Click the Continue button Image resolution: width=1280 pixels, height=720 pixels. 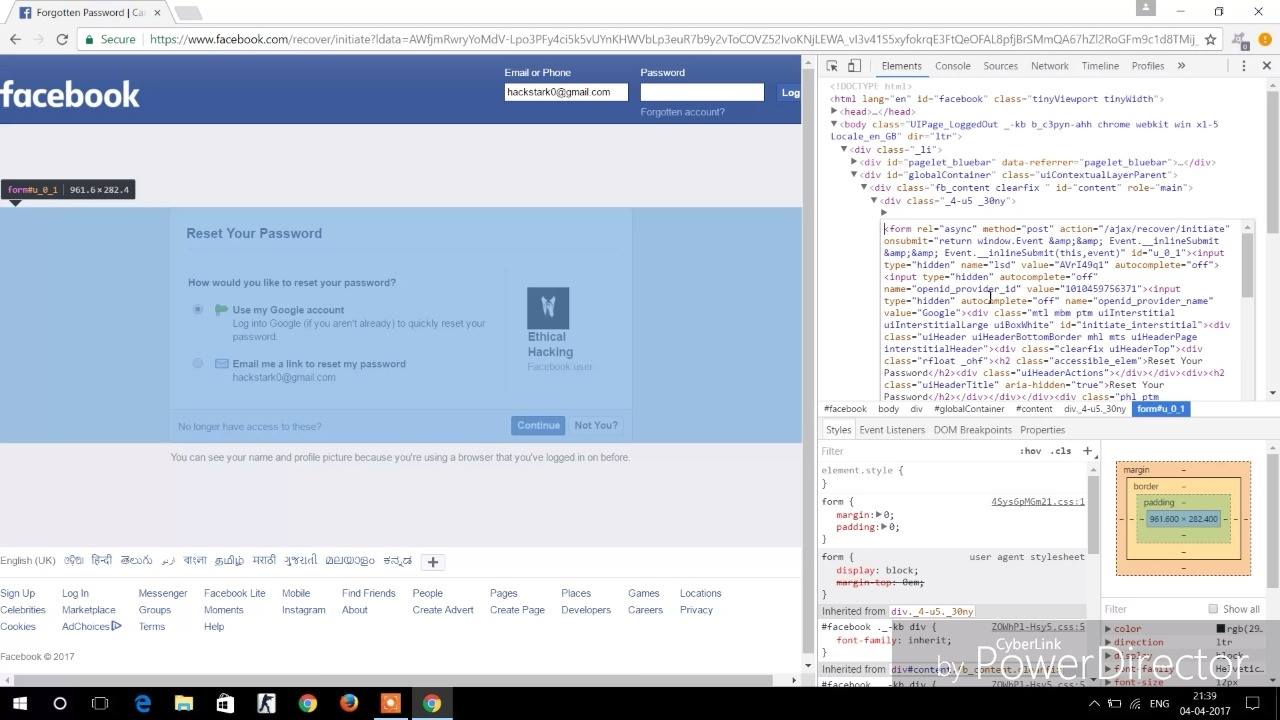pyautogui.click(x=538, y=425)
